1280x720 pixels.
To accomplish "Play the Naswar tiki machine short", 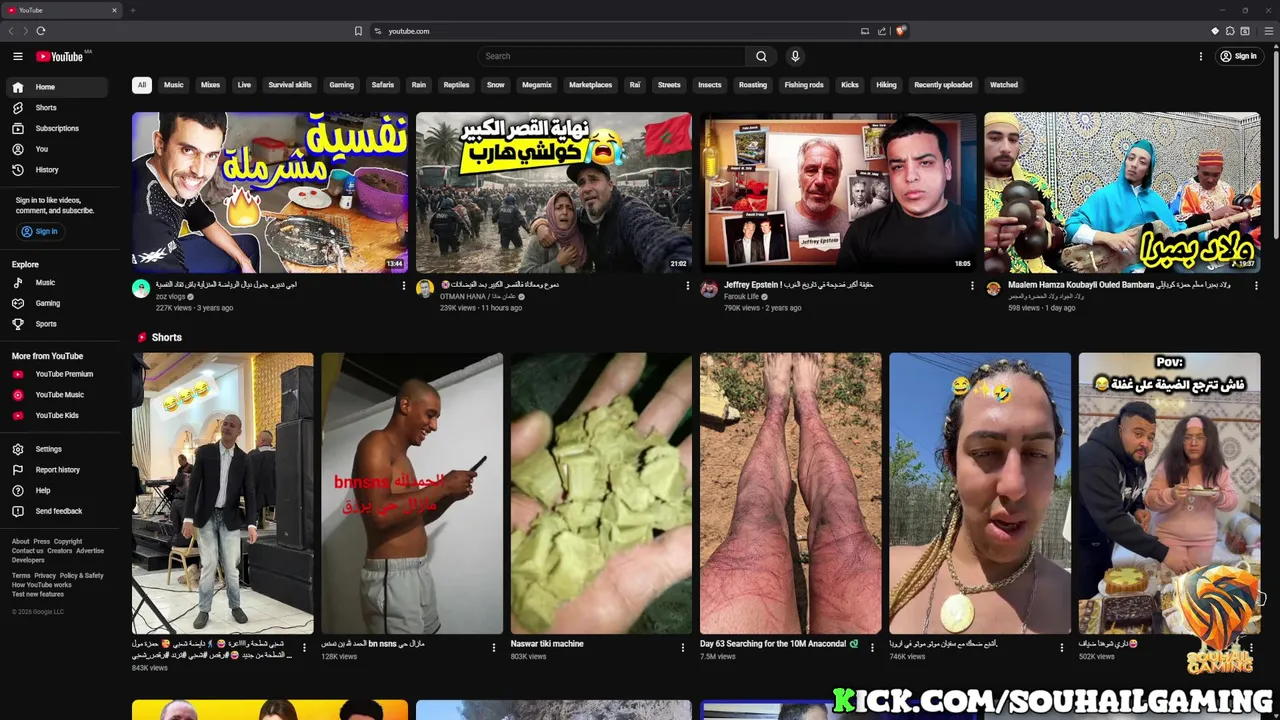I will click(601, 493).
